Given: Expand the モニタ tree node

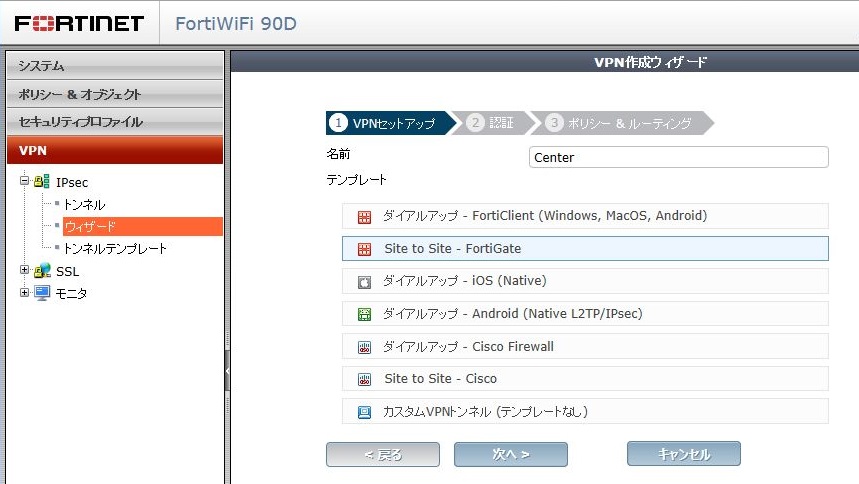Looking at the screenshot, I should click(24, 292).
